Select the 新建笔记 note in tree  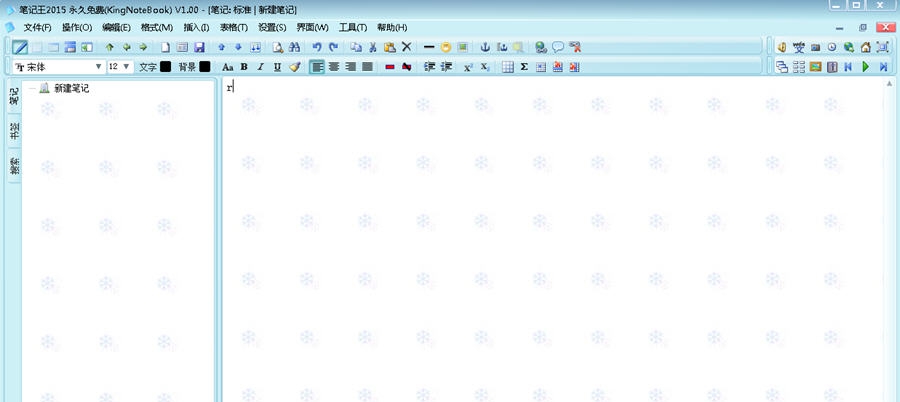coord(71,88)
